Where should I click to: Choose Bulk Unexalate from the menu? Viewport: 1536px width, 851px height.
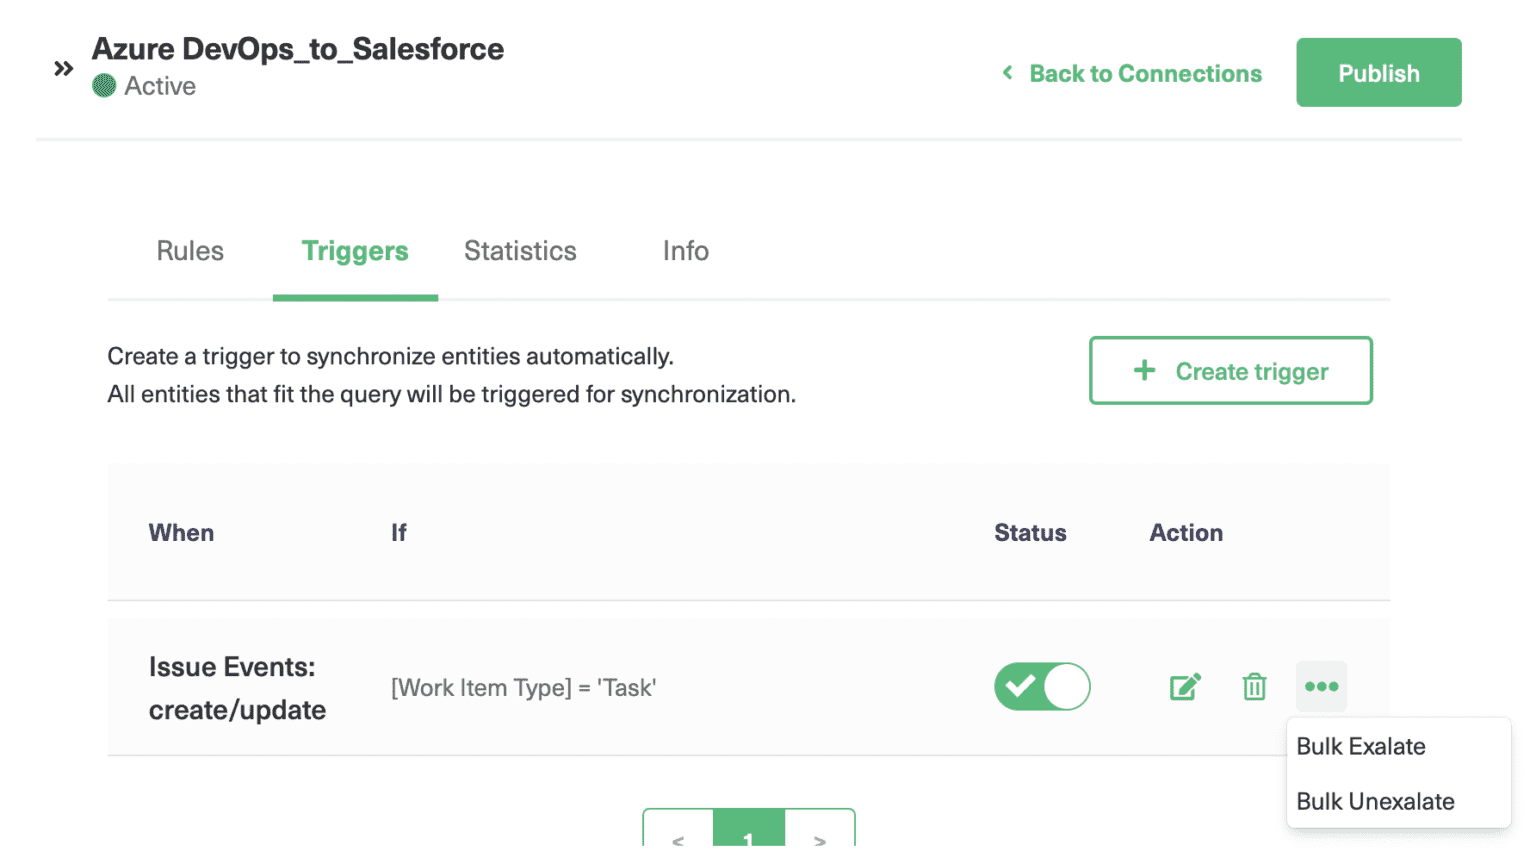1375,802
